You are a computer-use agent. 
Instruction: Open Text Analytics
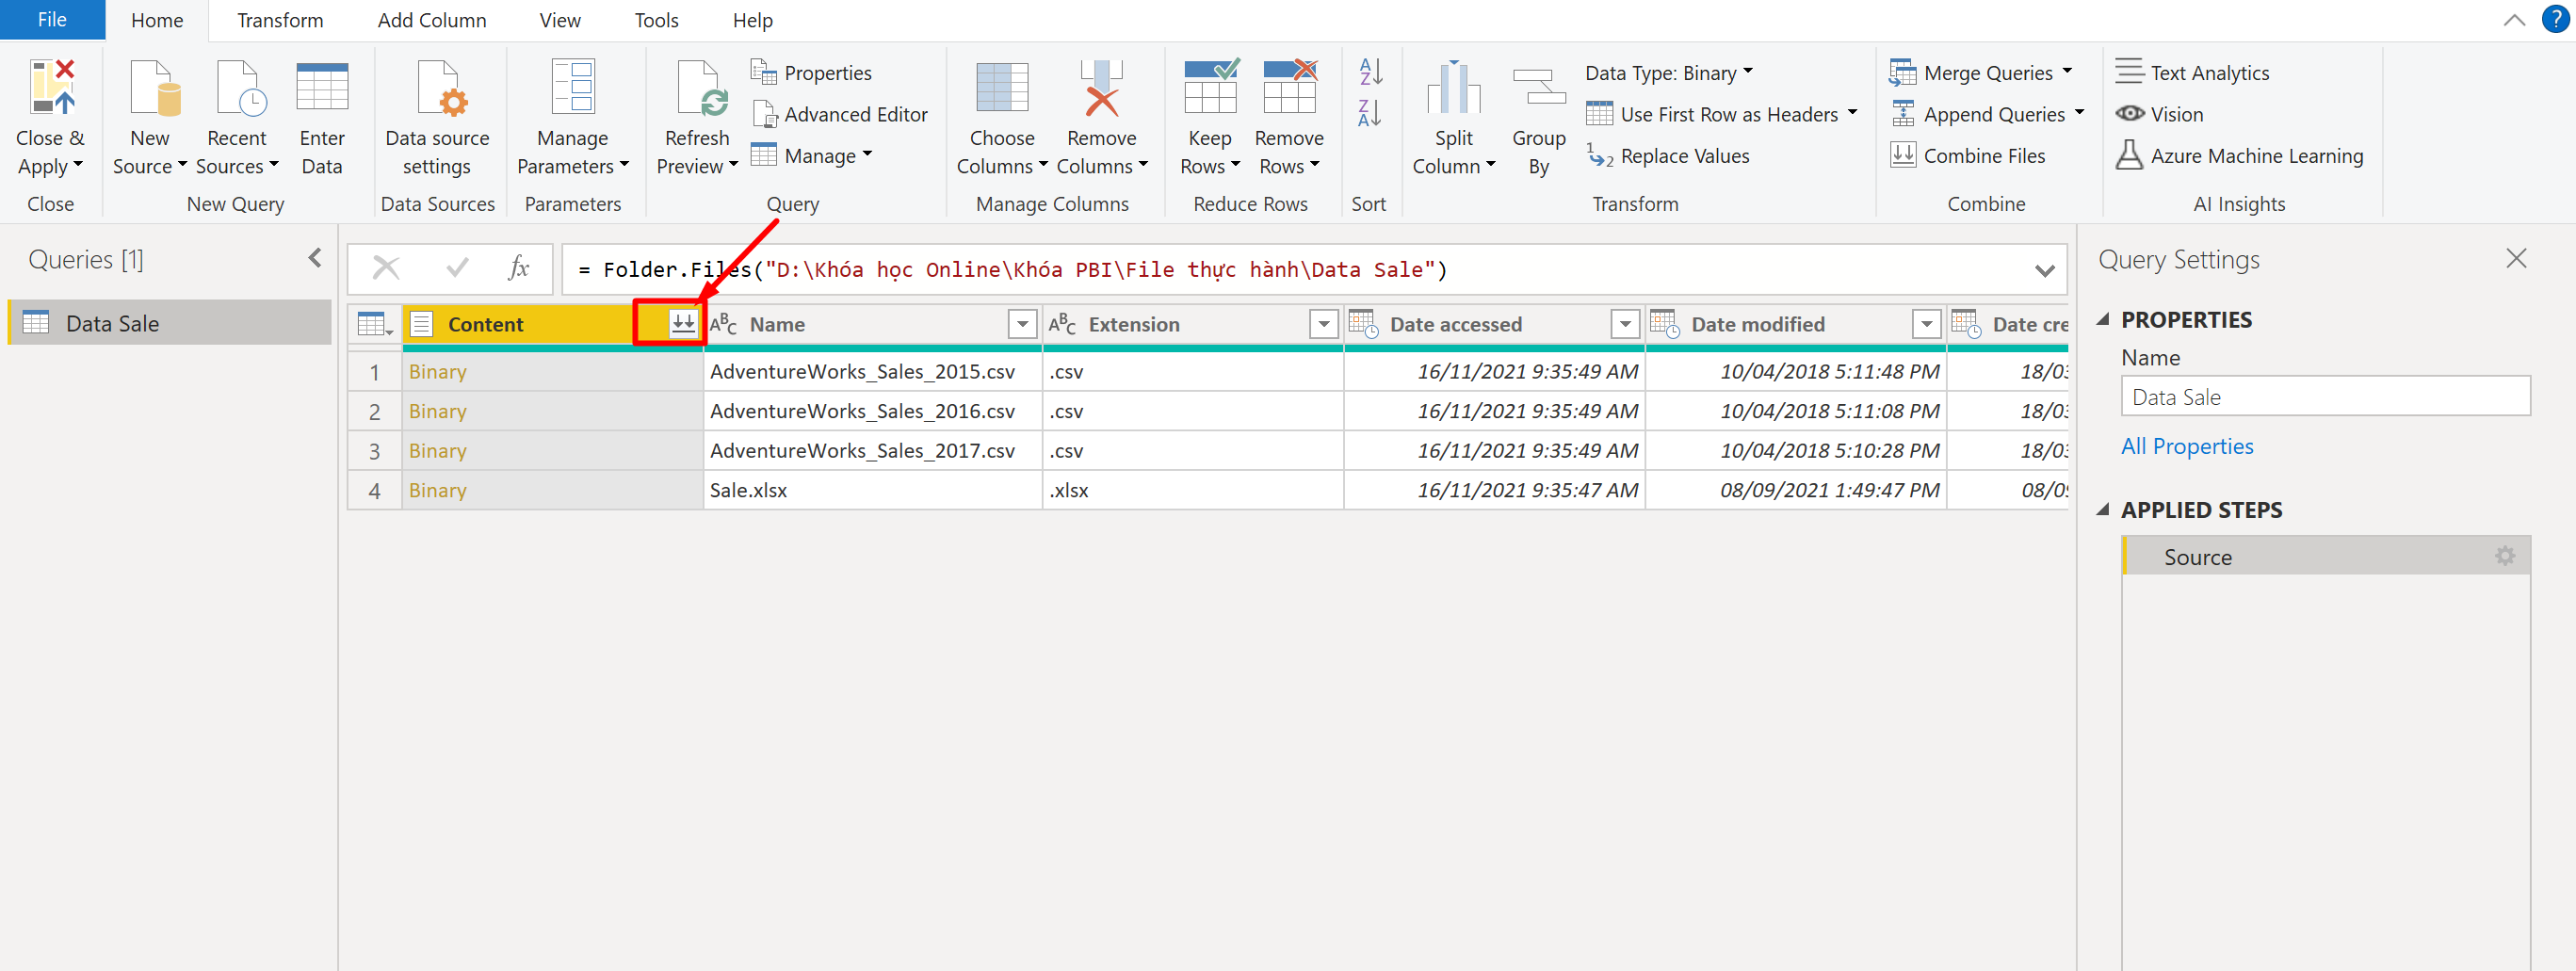point(2192,73)
